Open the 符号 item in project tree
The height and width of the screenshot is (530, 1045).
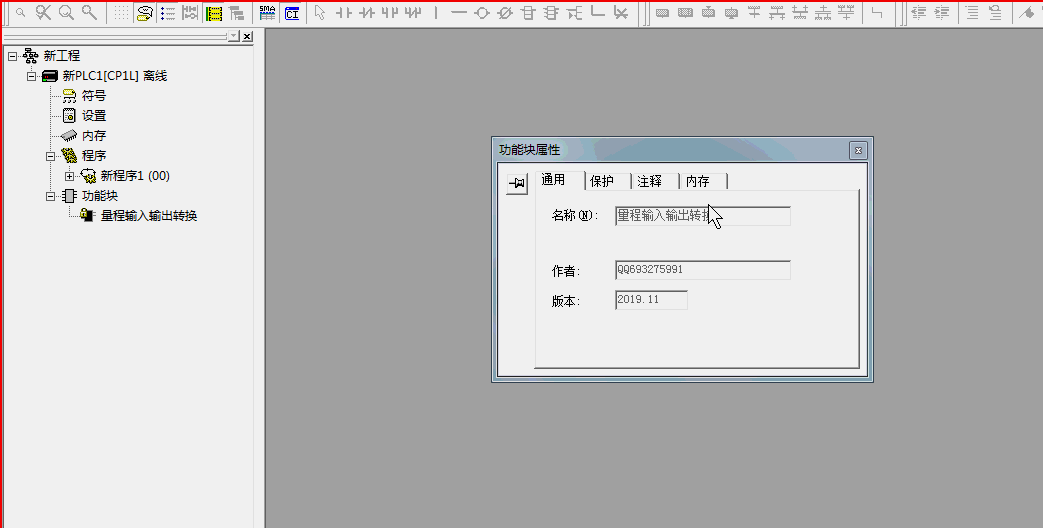[93, 96]
